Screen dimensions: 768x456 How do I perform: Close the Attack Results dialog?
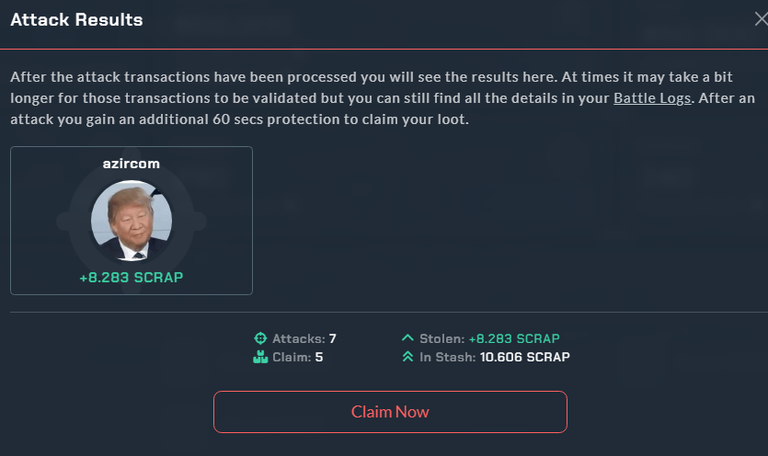pos(761,19)
